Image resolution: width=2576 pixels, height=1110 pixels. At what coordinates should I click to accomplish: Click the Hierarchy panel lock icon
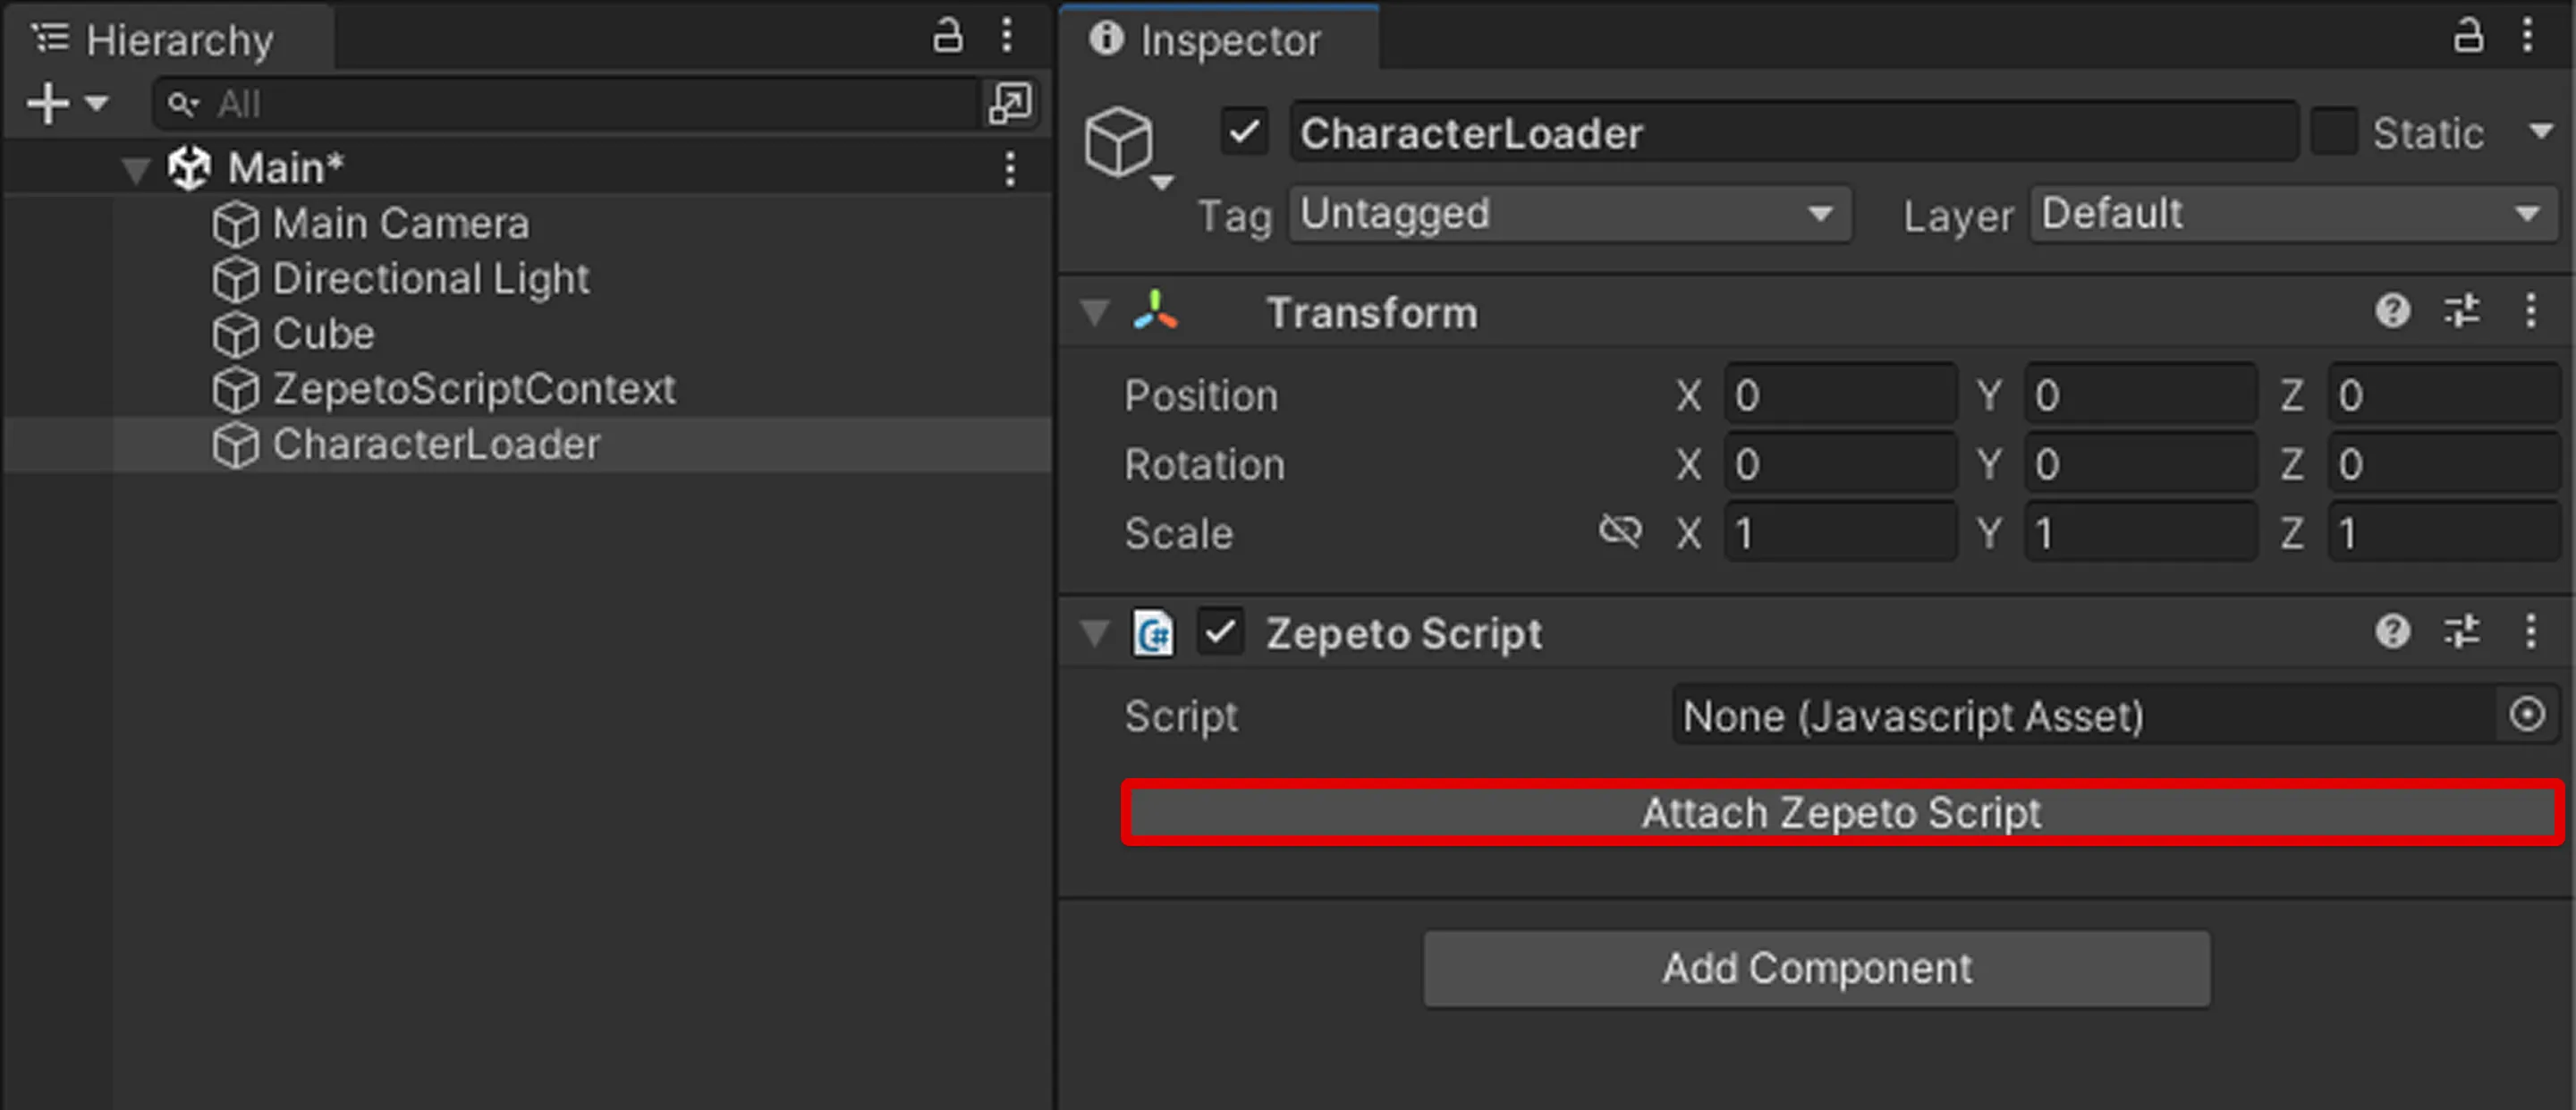[x=947, y=36]
